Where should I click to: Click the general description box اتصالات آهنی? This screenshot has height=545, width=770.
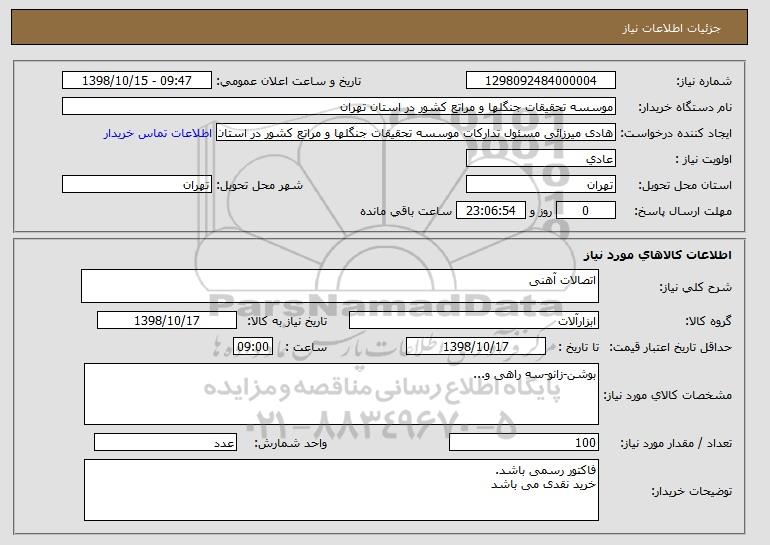[340, 286]
